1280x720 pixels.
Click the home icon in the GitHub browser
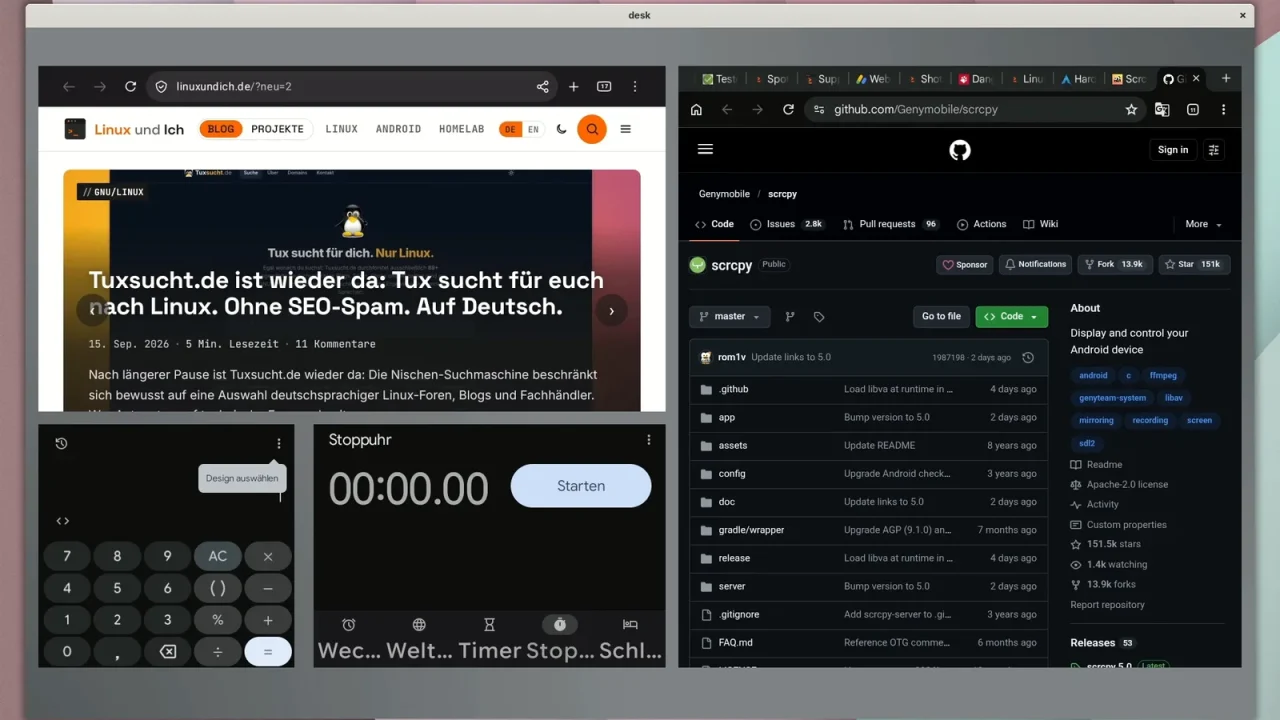(x=697, y=110)
